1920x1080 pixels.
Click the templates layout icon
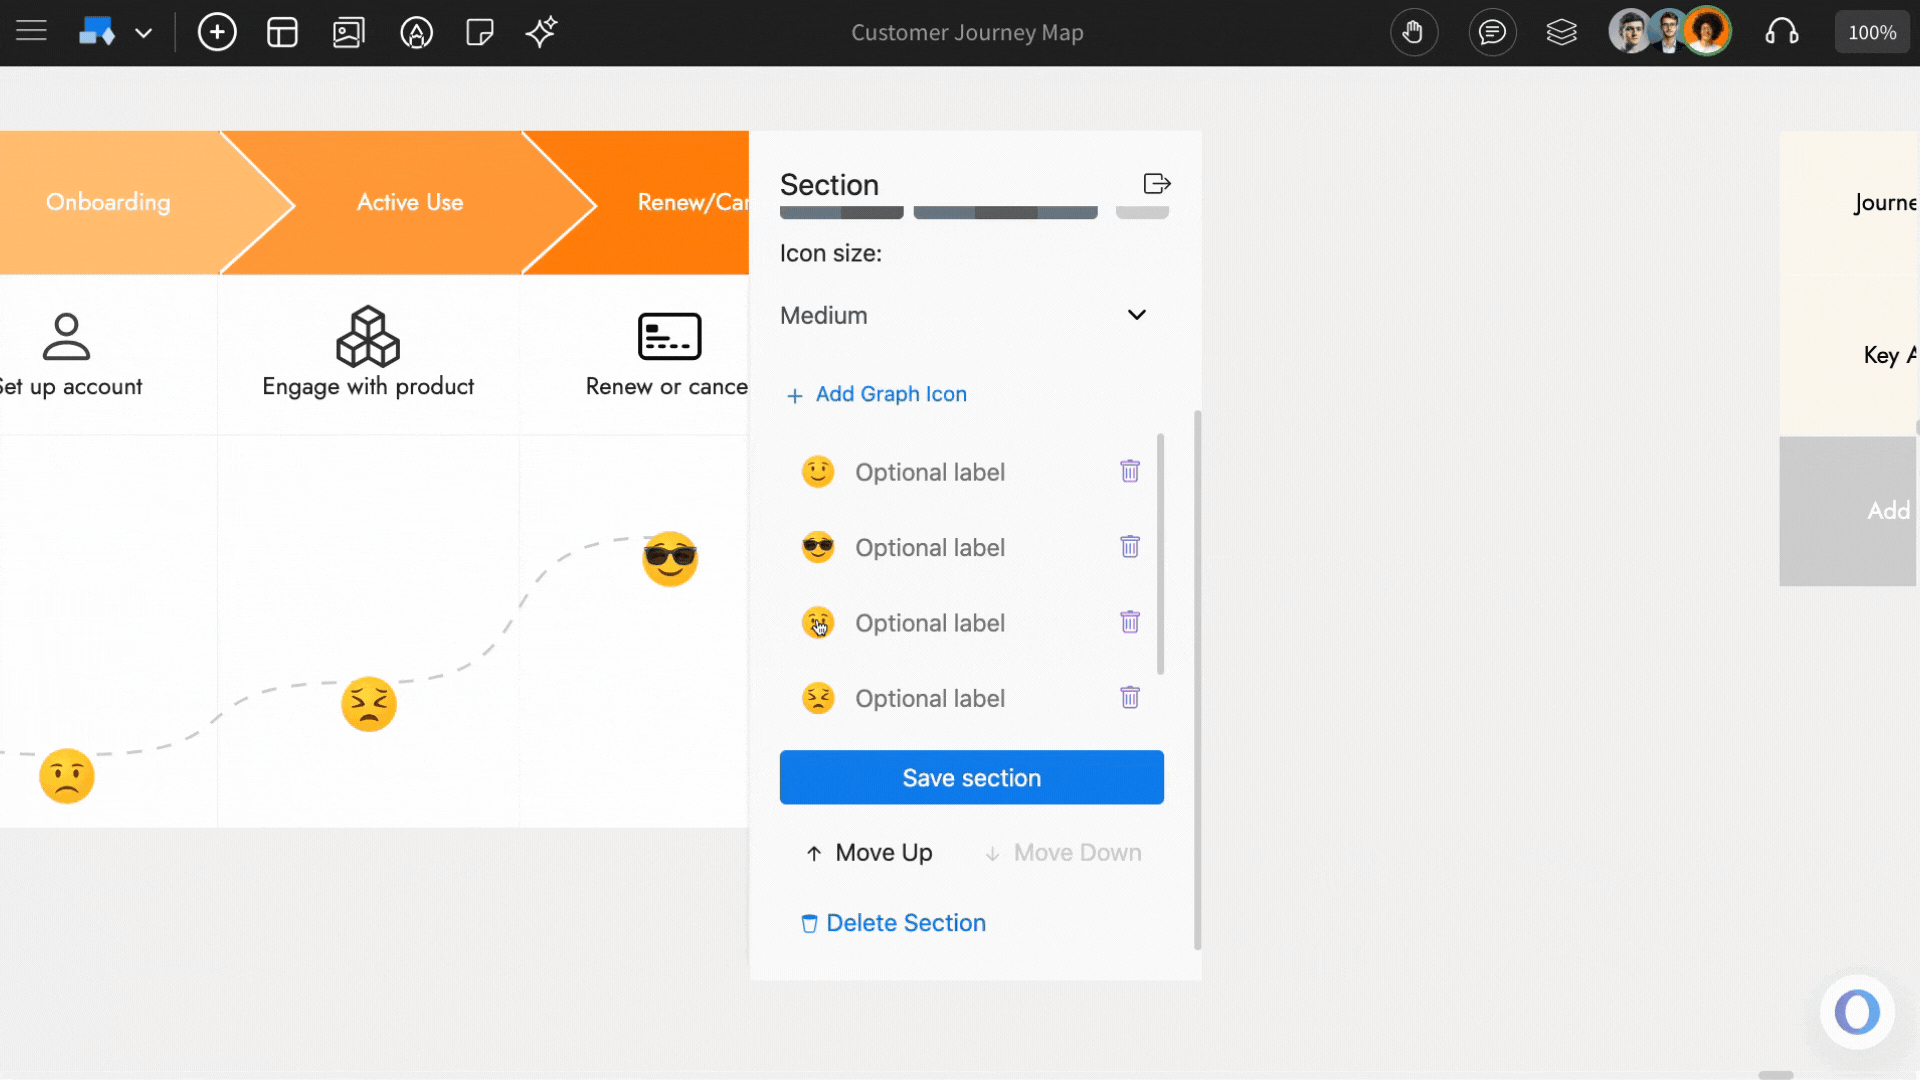(283, 32)
